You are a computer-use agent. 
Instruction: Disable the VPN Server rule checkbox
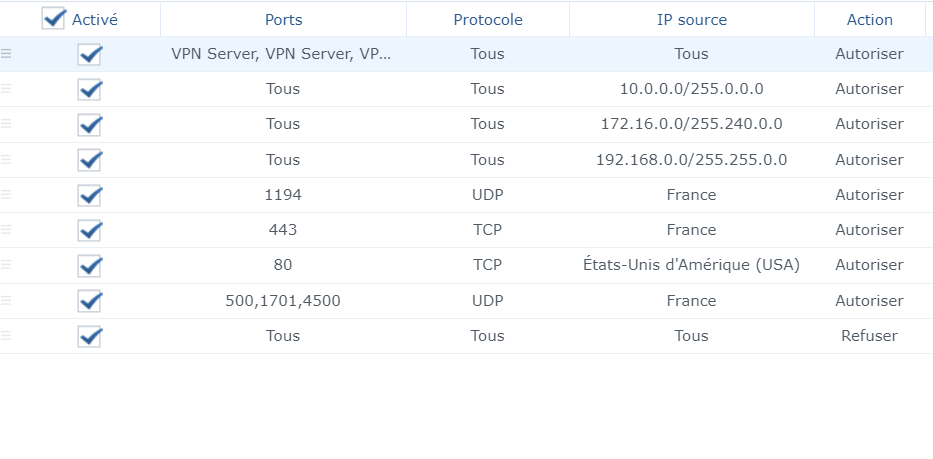point(90,54)
